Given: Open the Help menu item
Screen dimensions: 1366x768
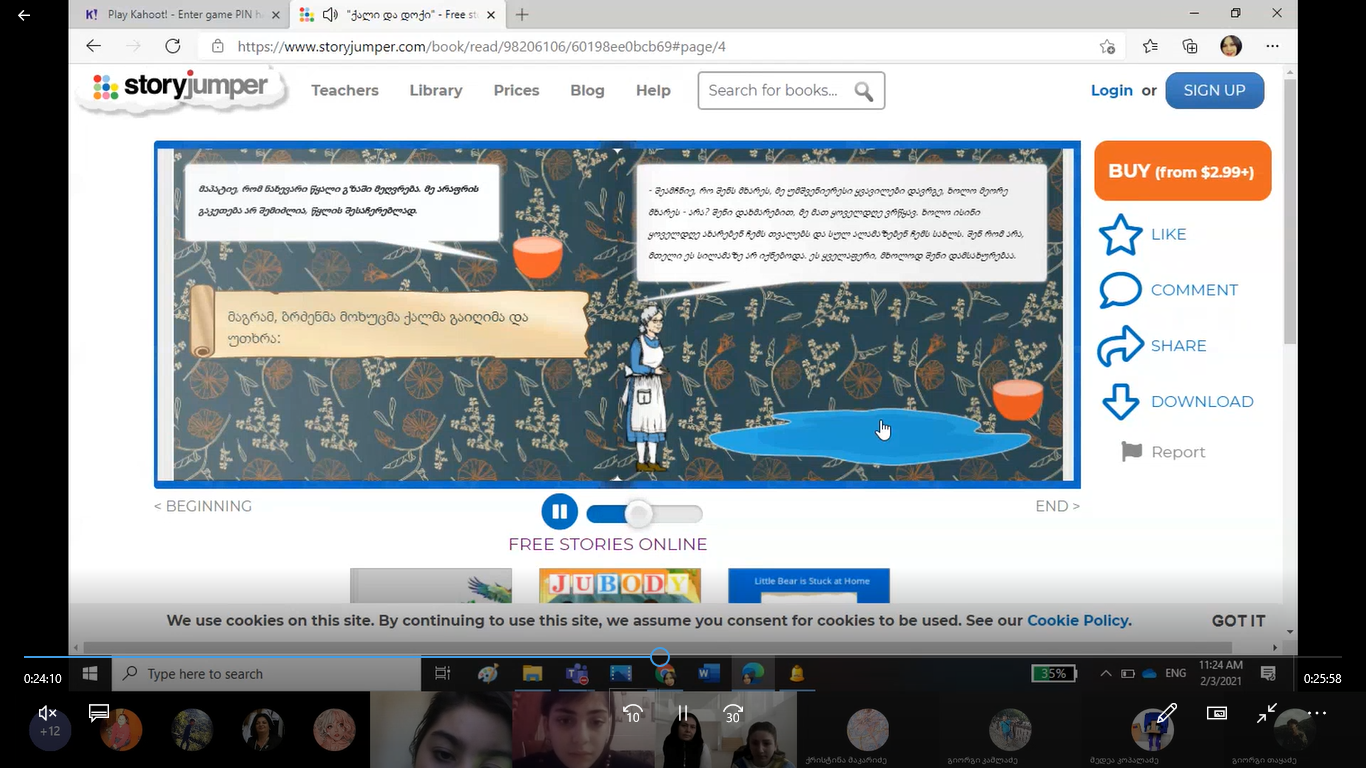Looking at the screenshot, I should (653, 90).
